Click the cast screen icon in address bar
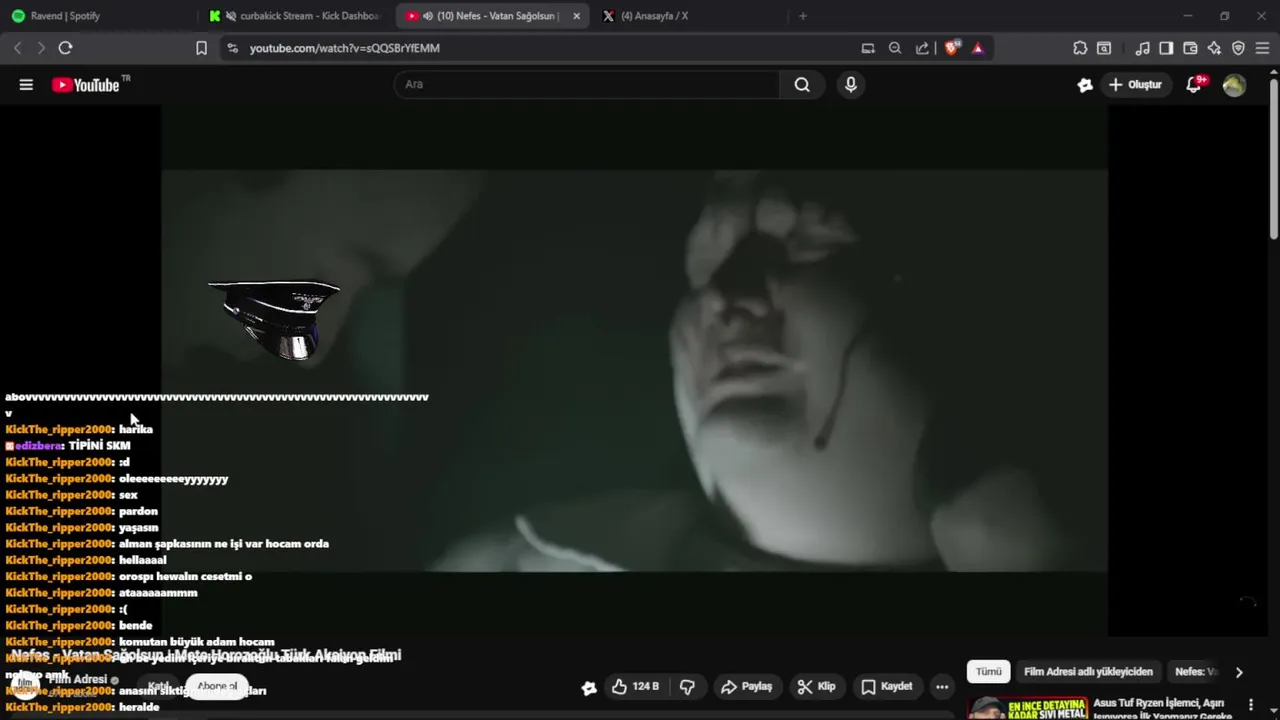Image resolution: width=1280 pixels, height=720 pixels. (x=868, y=48)
